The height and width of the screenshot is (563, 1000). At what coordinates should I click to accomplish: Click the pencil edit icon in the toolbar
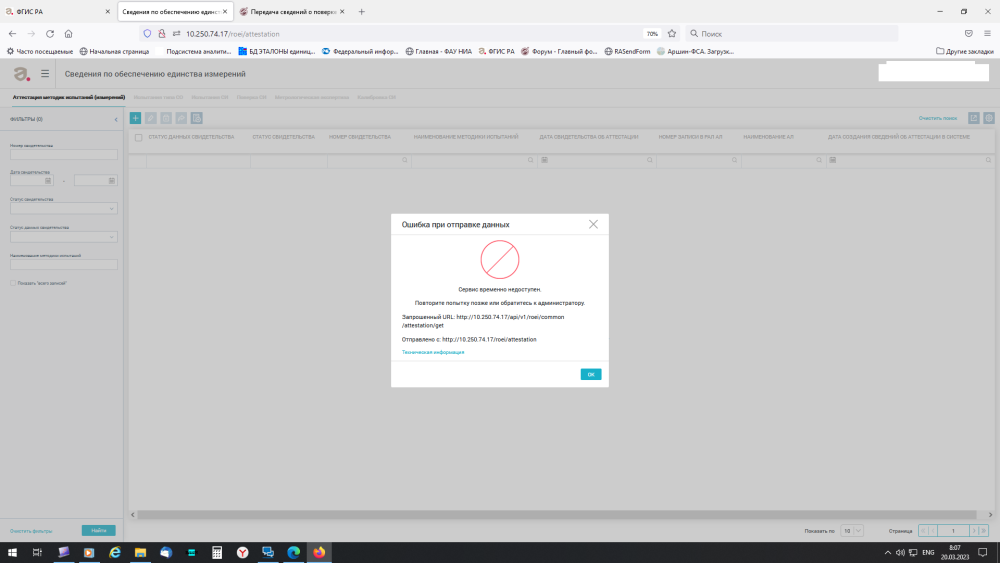(x=151, y=118)
